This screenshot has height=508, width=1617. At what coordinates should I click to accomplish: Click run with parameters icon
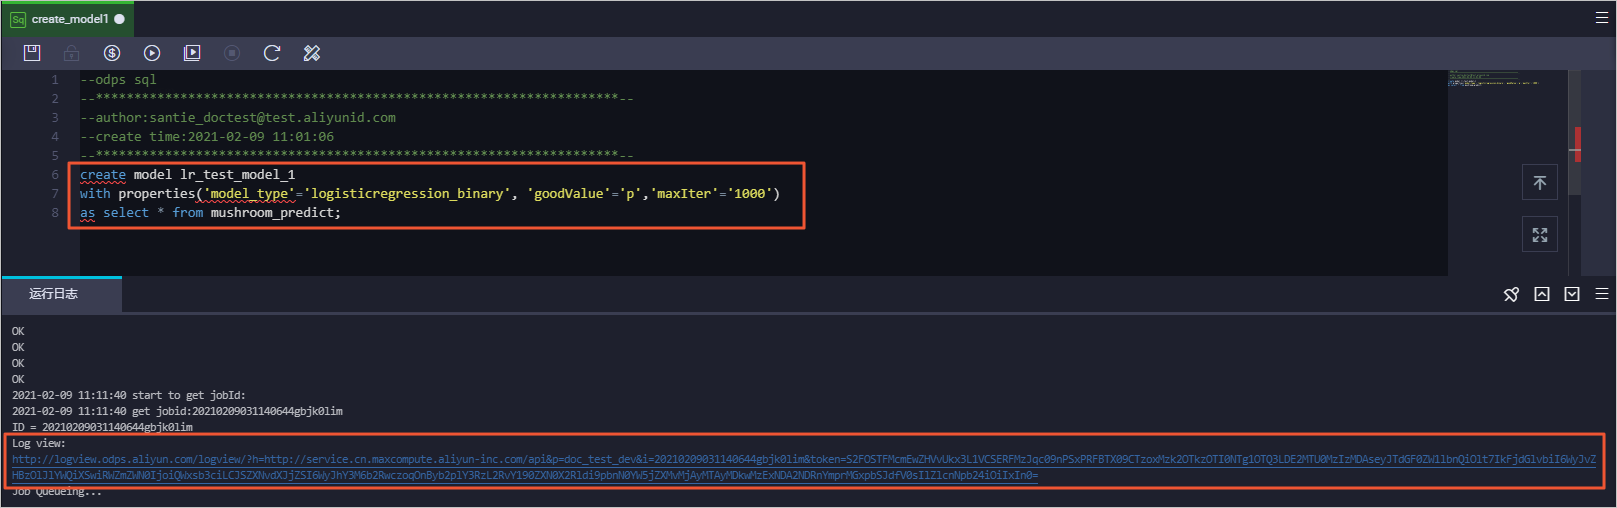[192, 53]
